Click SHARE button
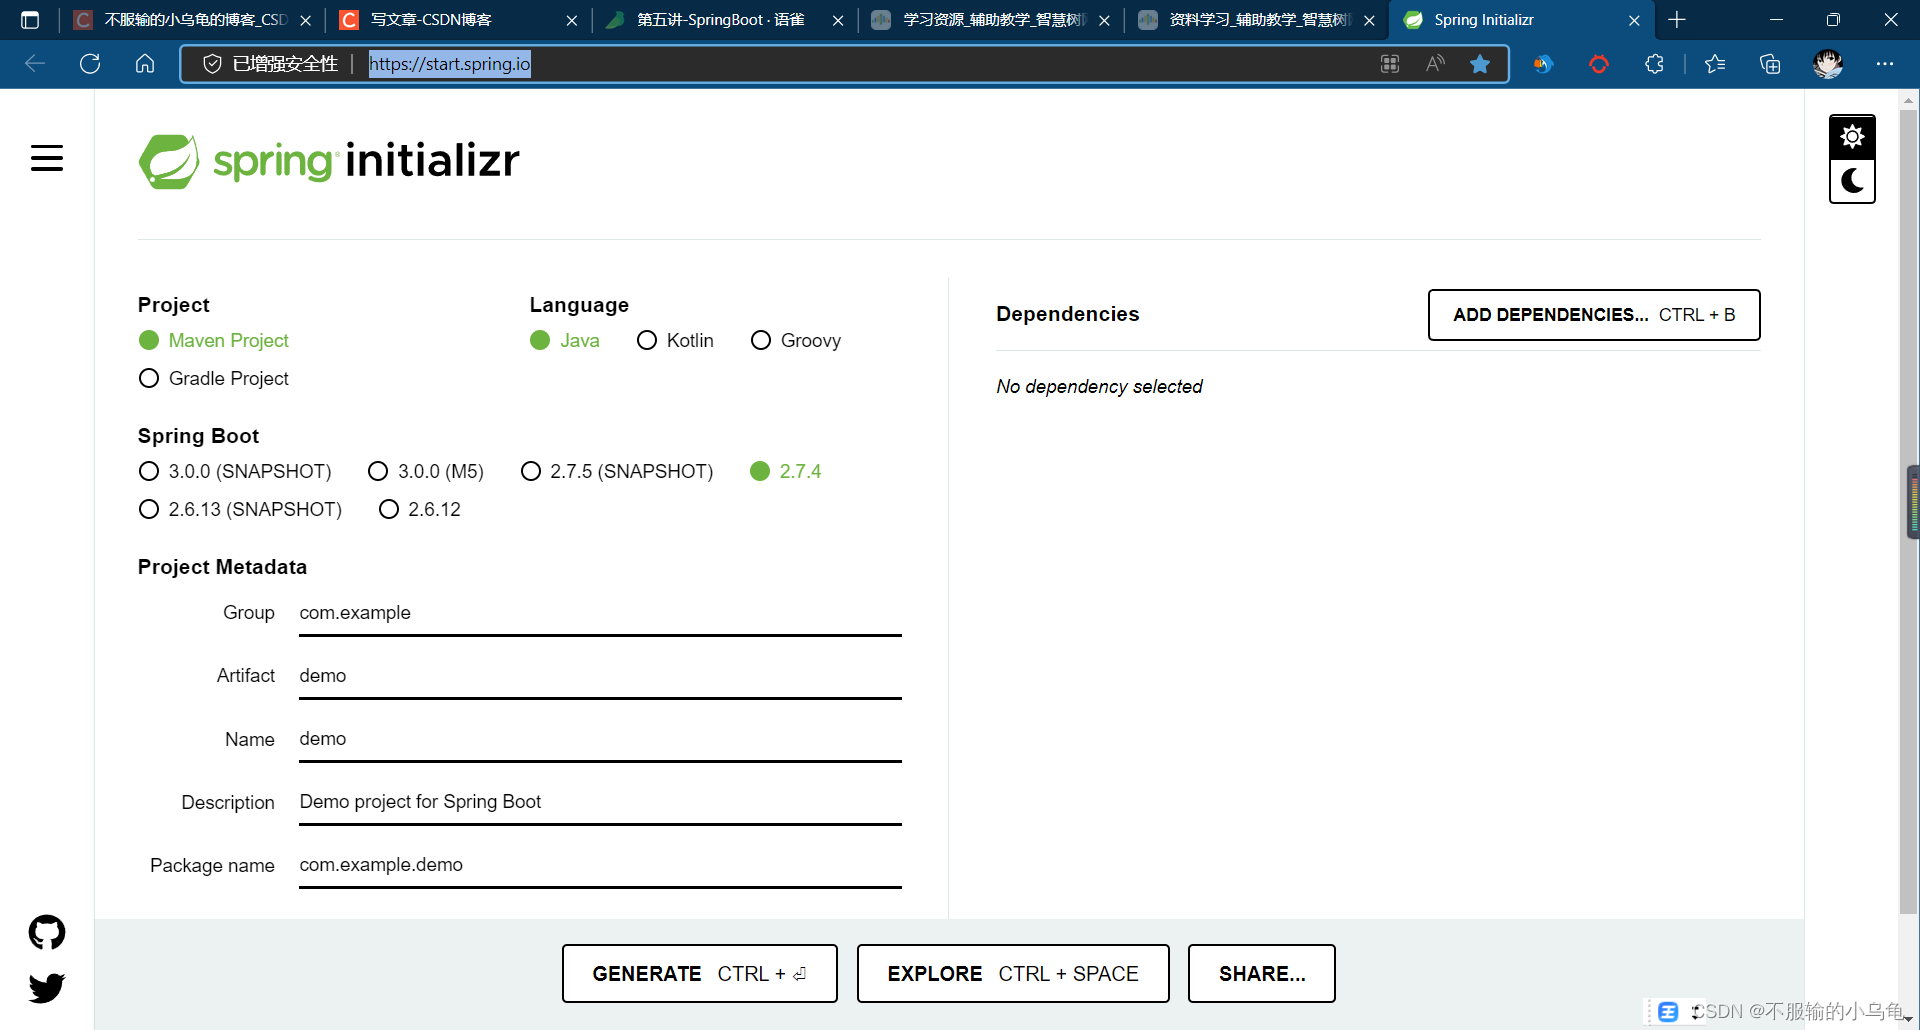The height and width of the screenshot is (1030, 1920). [x=1262, y=973]
